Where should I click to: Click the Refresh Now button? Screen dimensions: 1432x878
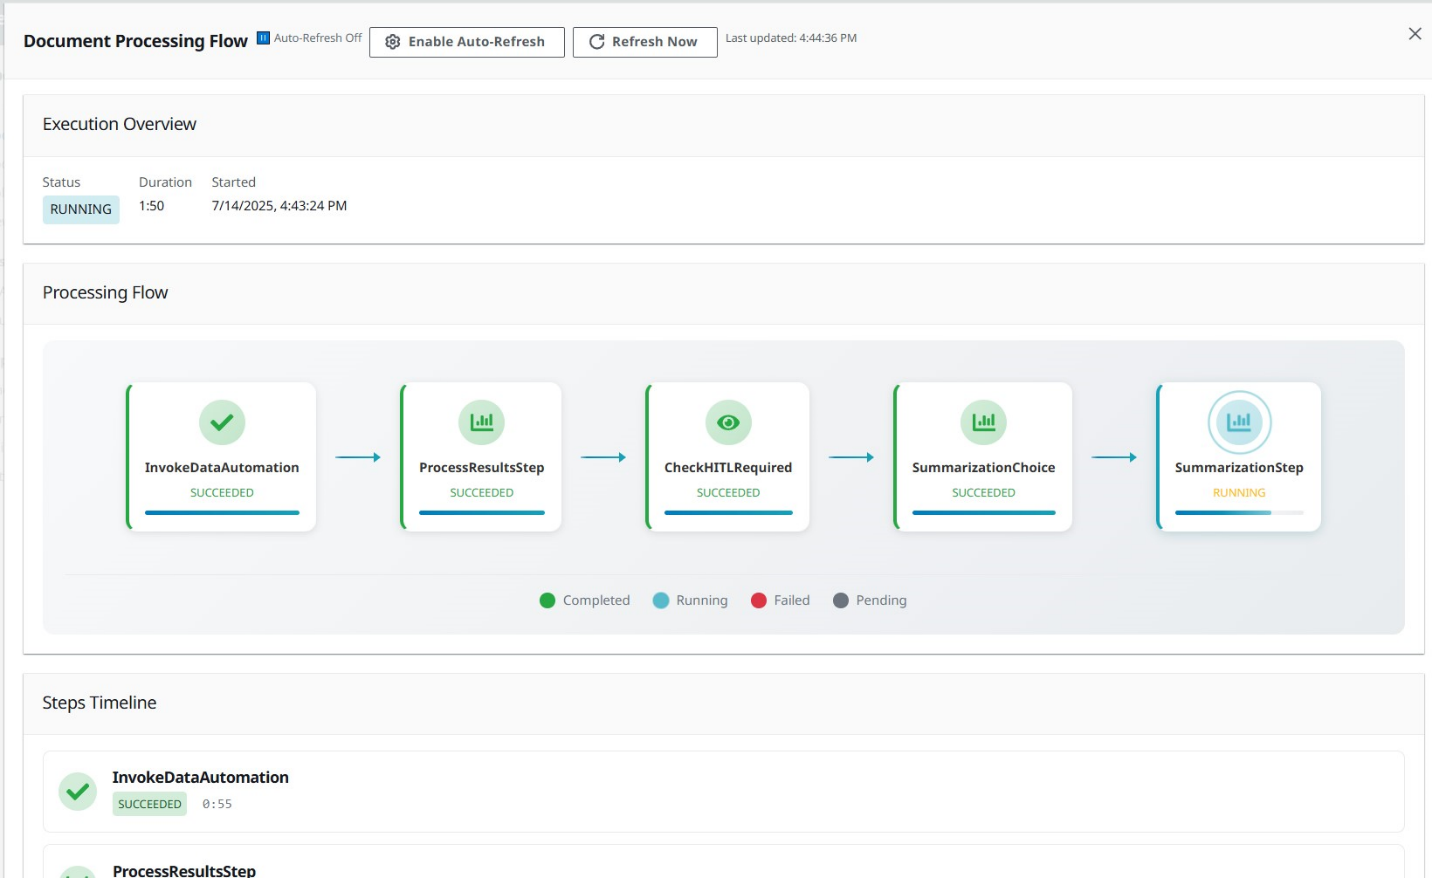645,42
